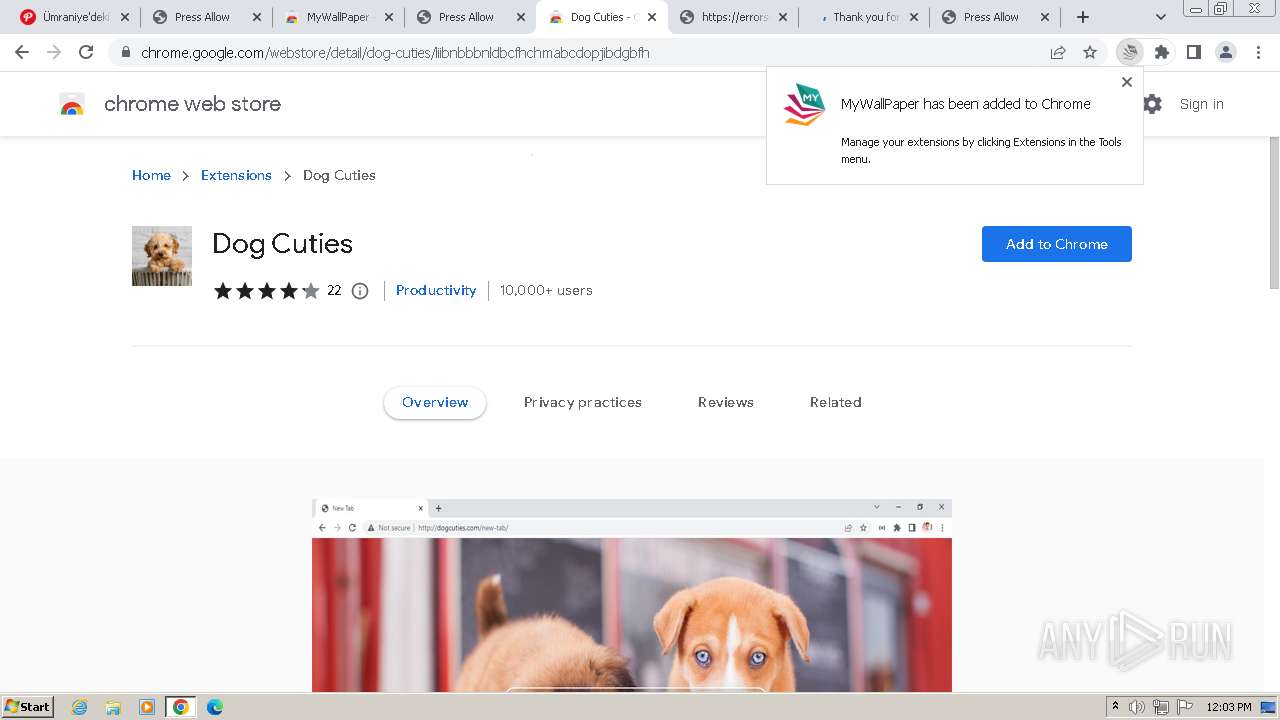This screenshot has height=720, width=1280.
Task: Click the 12:03 PM clock
Action: pyautogui.click(x=1229, y=707)
